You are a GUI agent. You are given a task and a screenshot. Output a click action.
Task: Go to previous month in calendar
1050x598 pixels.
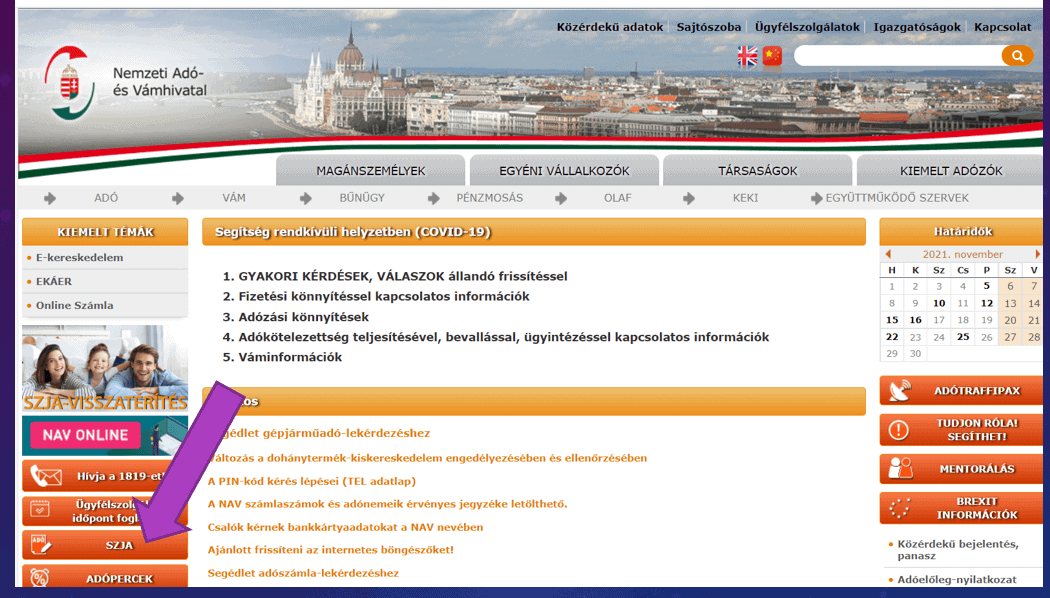[x=888, y=254]
